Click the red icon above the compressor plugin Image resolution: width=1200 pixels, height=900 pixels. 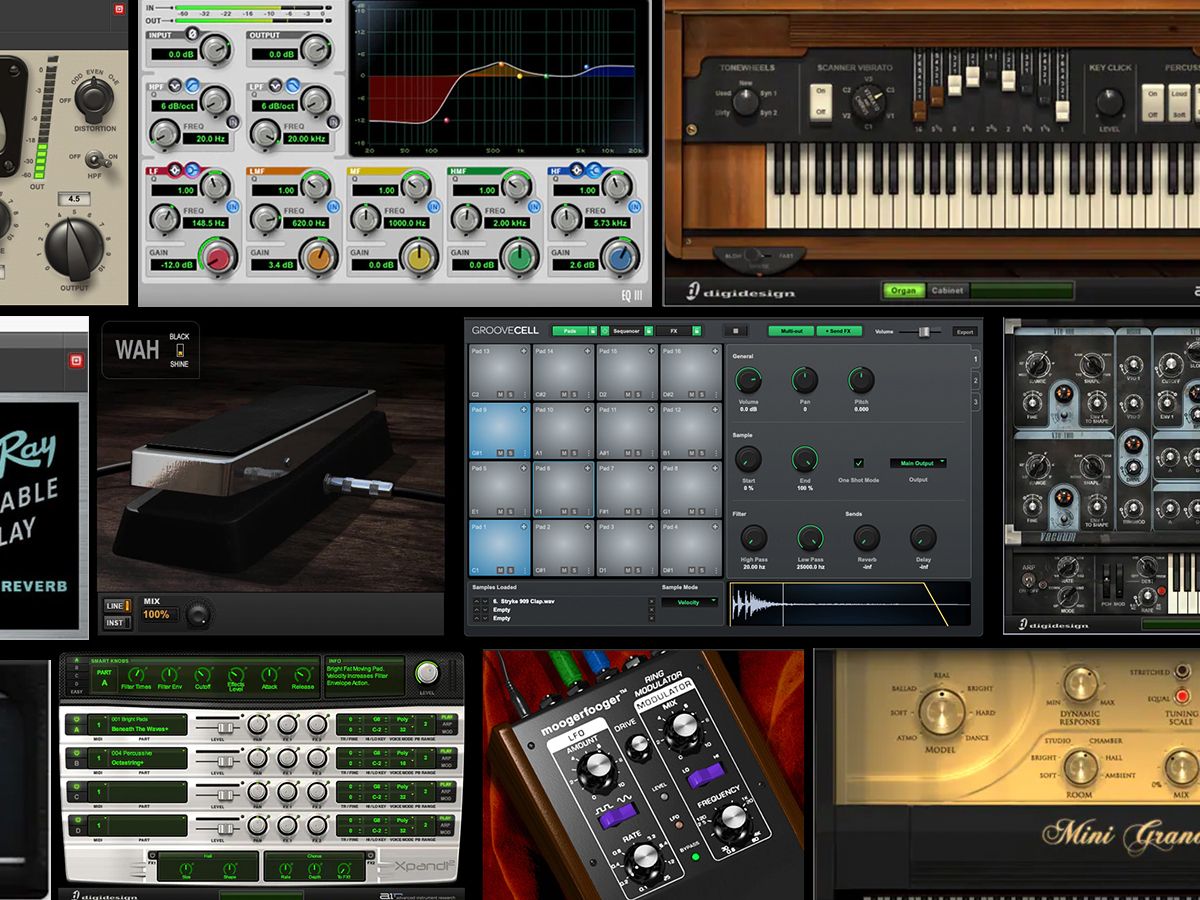coord(119,10)
